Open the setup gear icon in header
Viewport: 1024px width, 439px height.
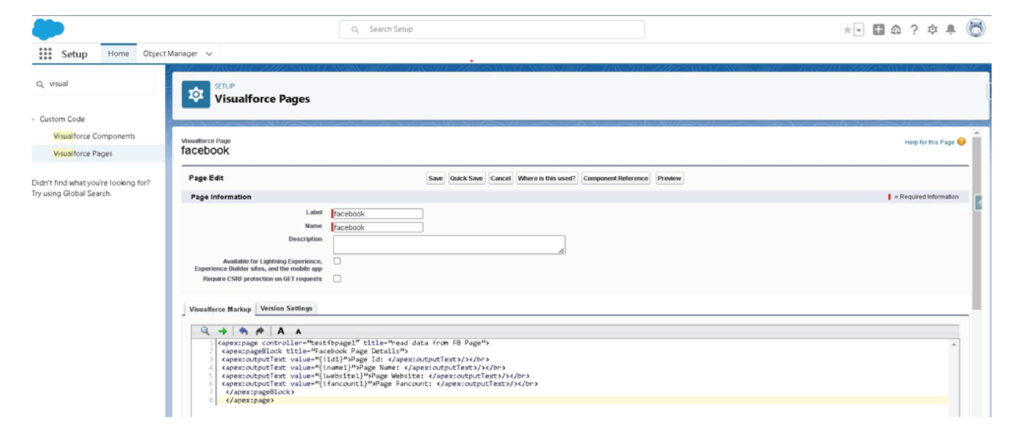point(933,29)
